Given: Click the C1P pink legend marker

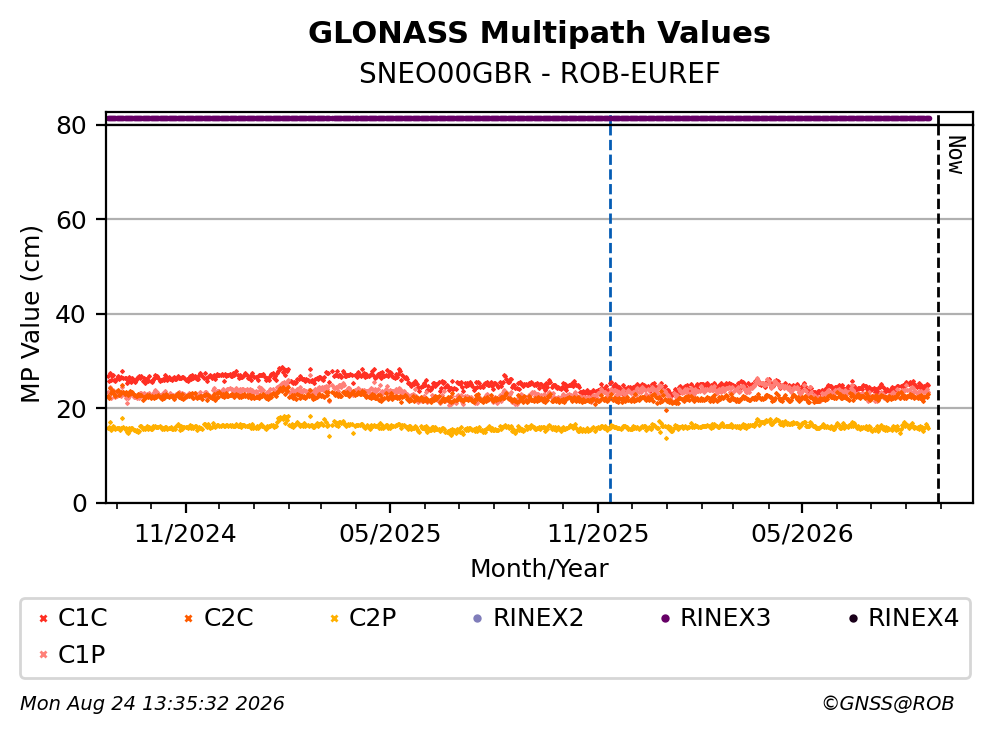Looking at the screenshot, I should coord(43,655).
